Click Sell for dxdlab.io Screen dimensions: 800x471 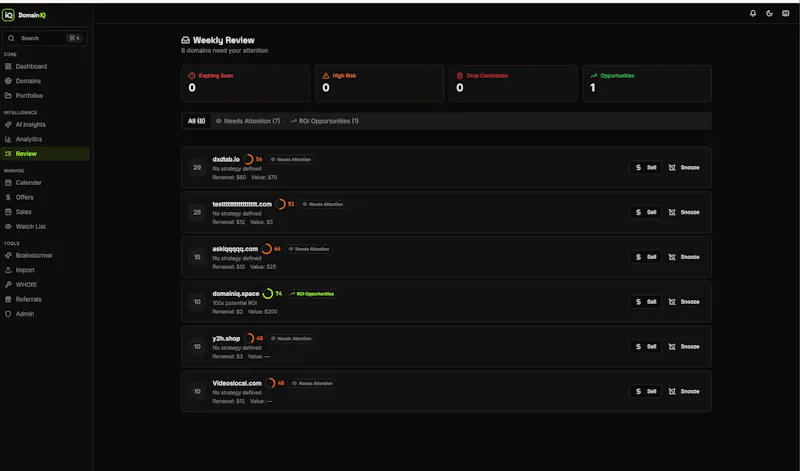tap(645, 167)
